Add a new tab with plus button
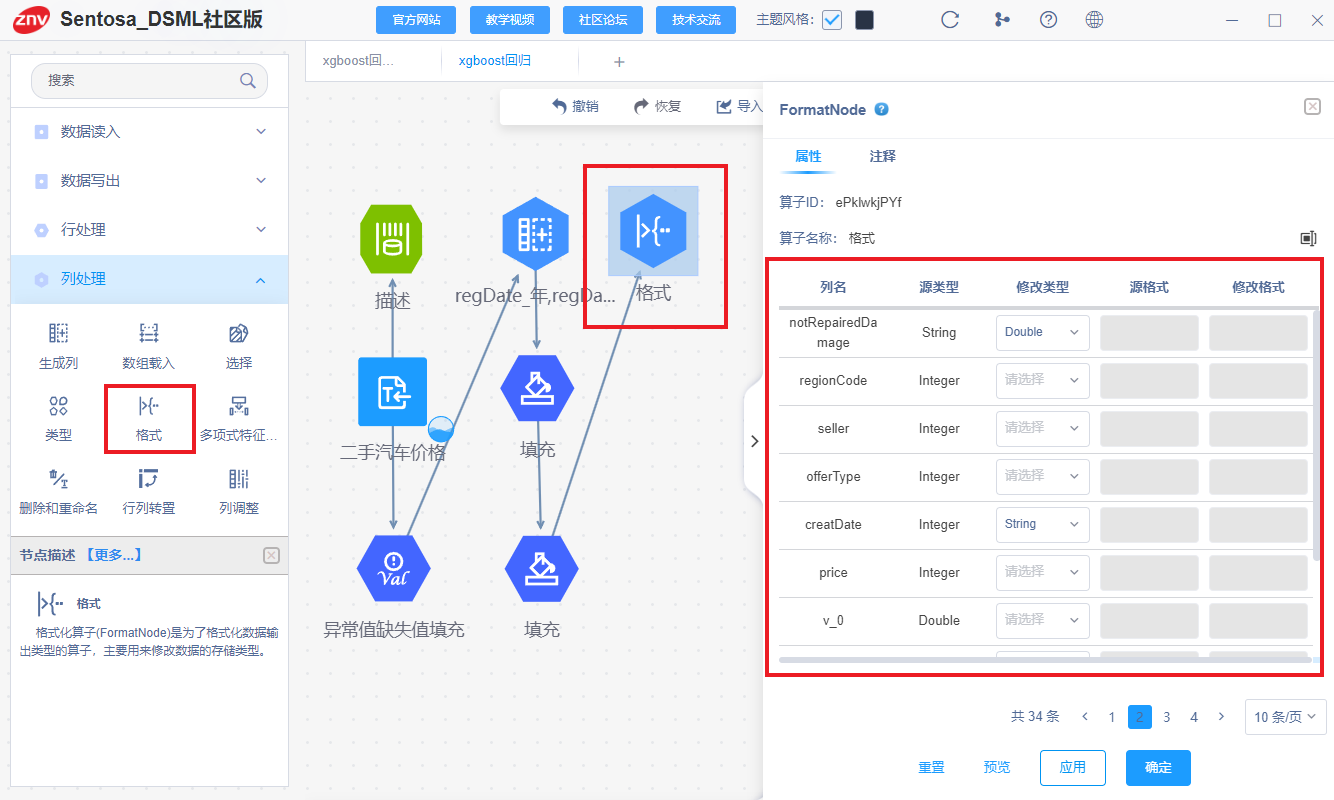 point(619,62)
